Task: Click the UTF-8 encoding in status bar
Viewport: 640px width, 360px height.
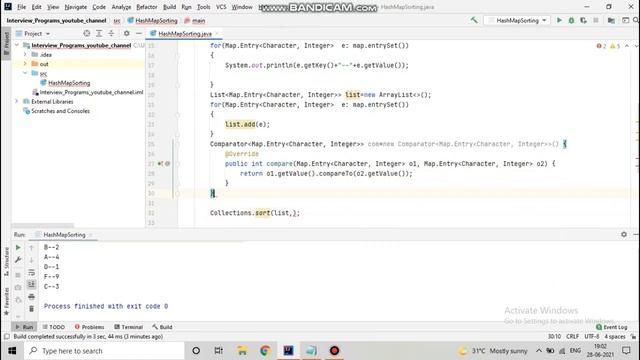Action: (591, 336)
